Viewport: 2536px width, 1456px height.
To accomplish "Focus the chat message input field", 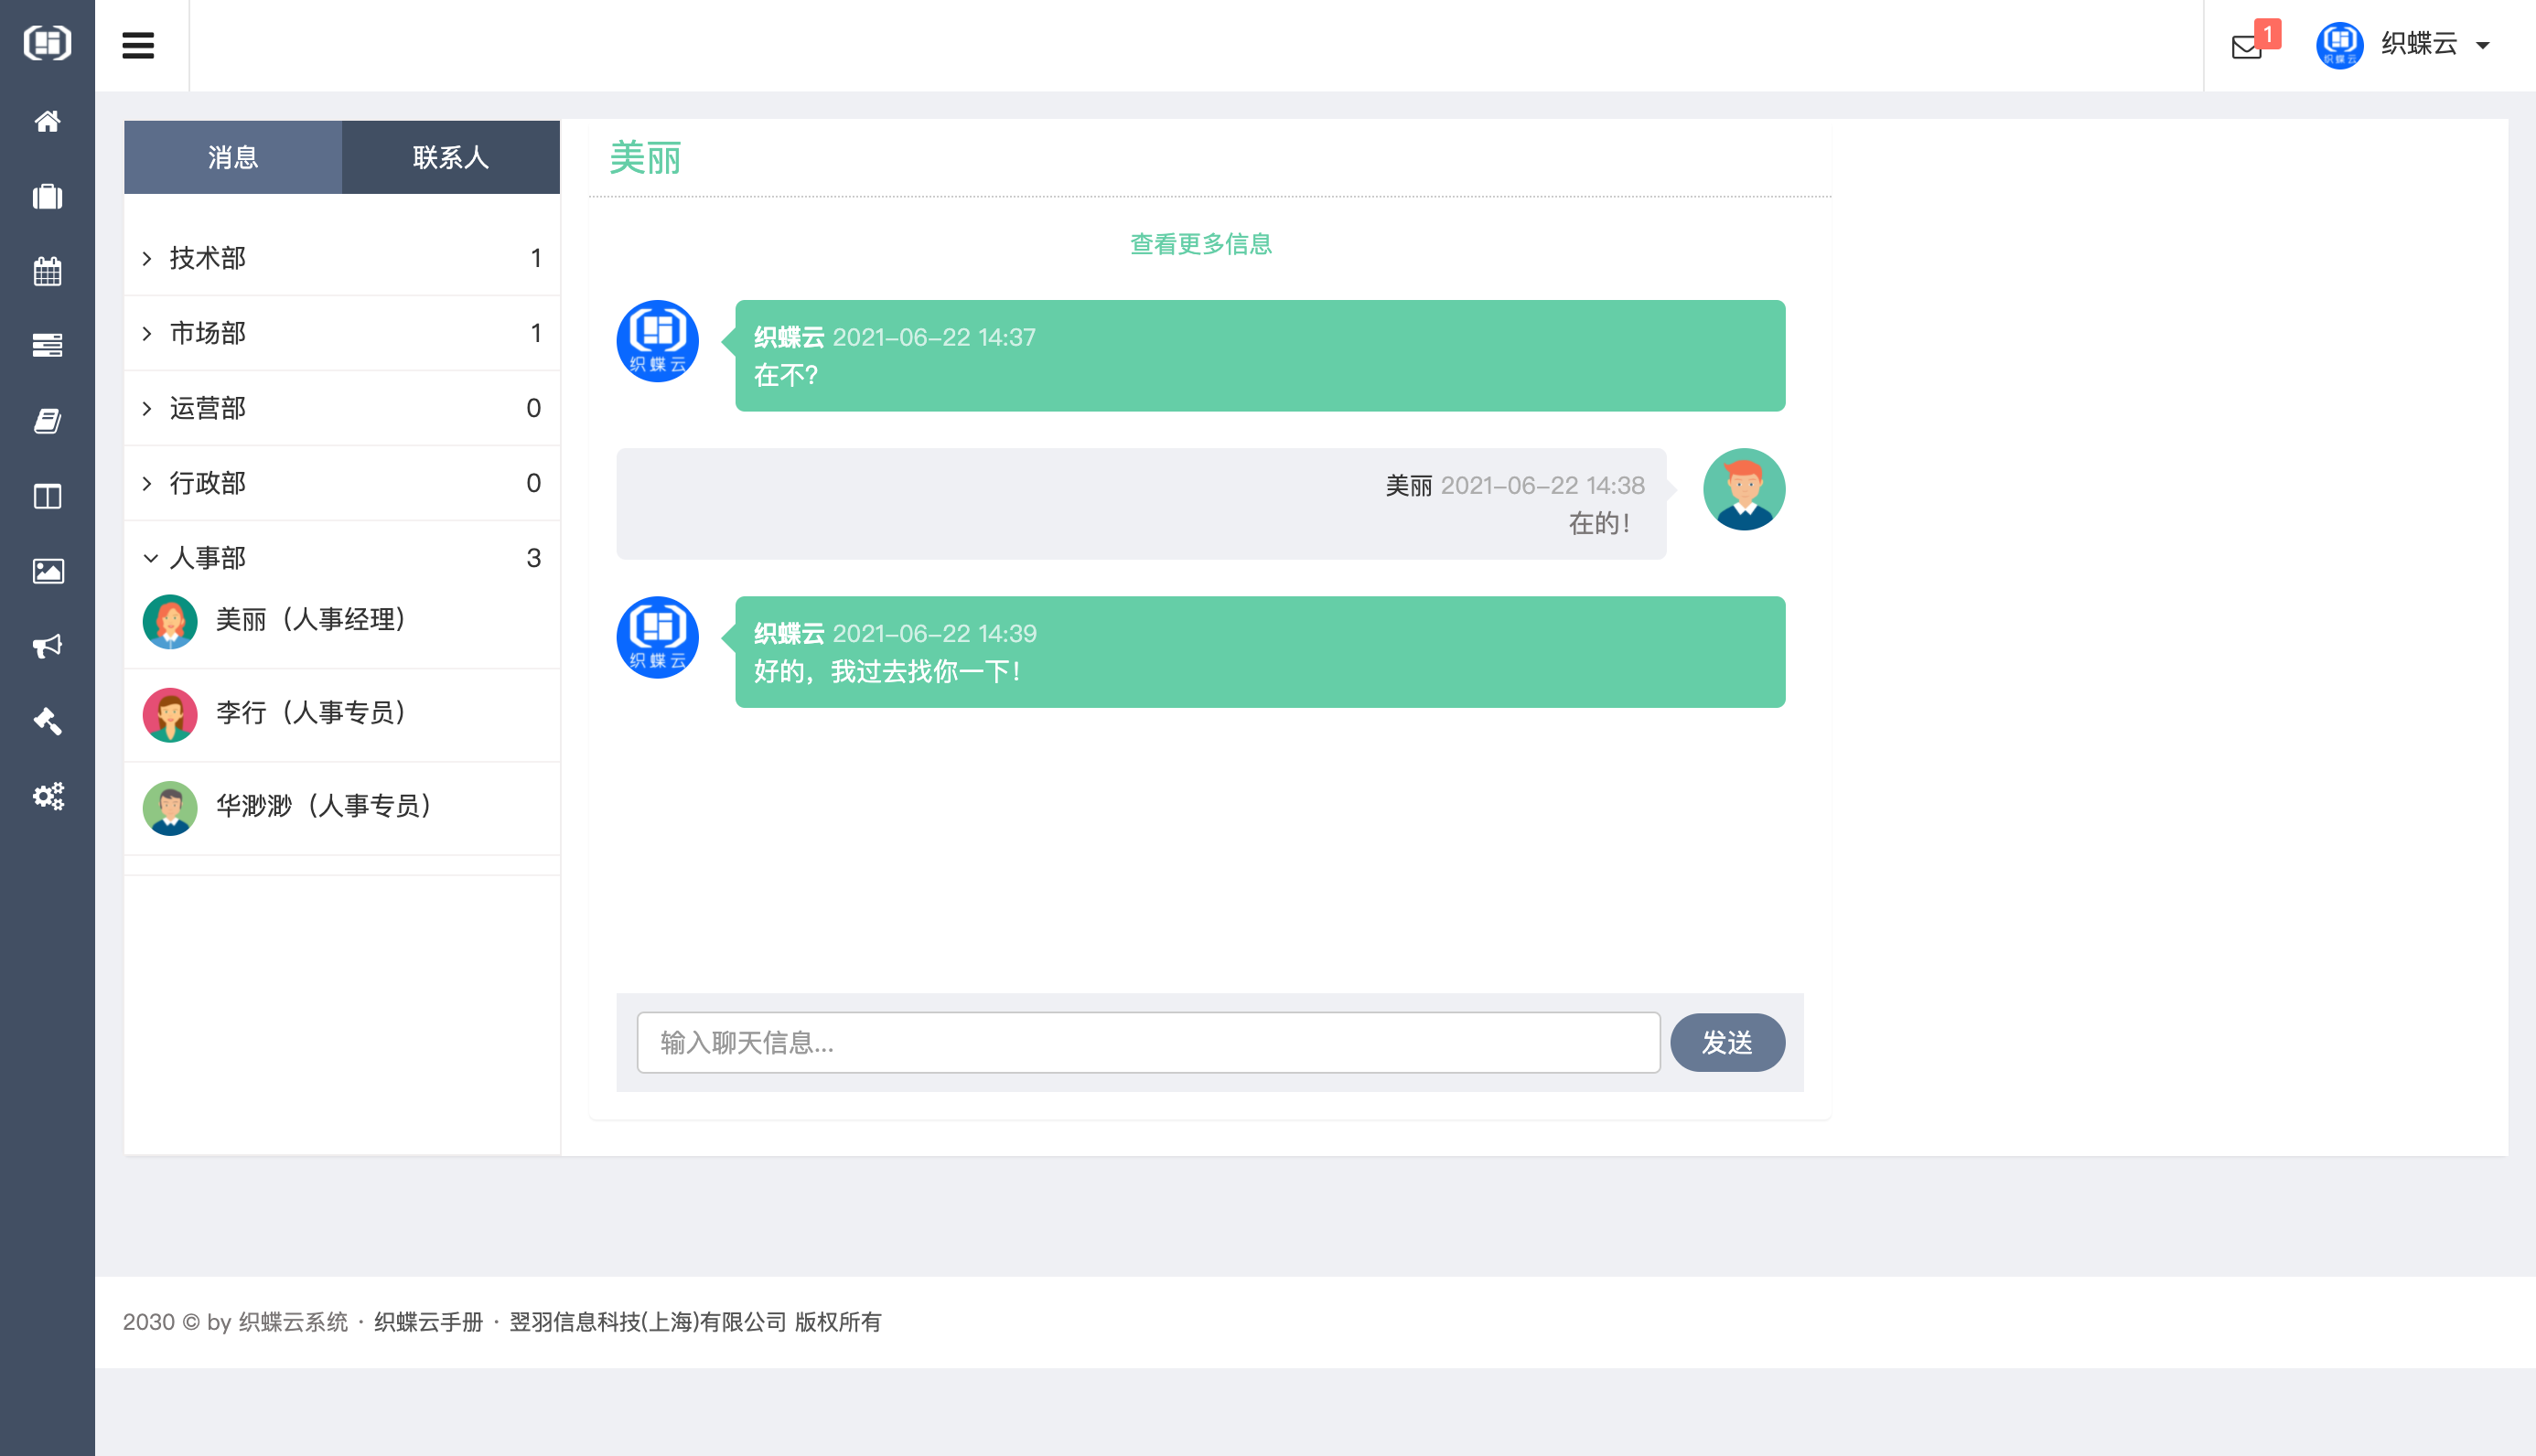I will click(1148, 1043).
